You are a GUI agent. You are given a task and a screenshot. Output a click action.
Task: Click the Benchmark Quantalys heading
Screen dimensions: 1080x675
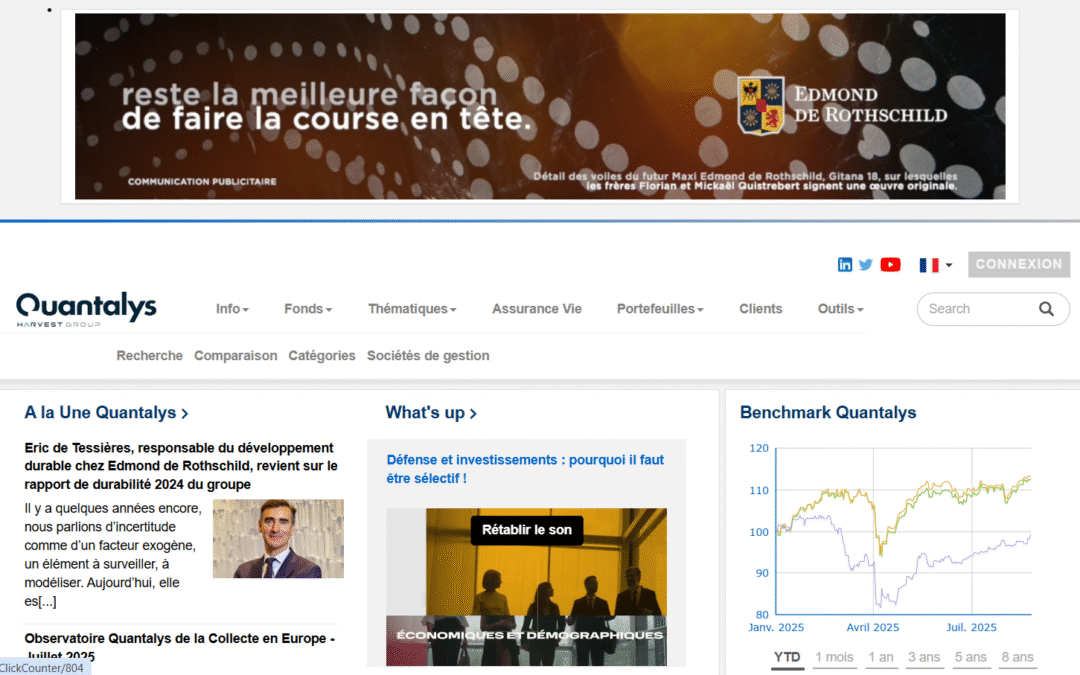coord(828,413)
